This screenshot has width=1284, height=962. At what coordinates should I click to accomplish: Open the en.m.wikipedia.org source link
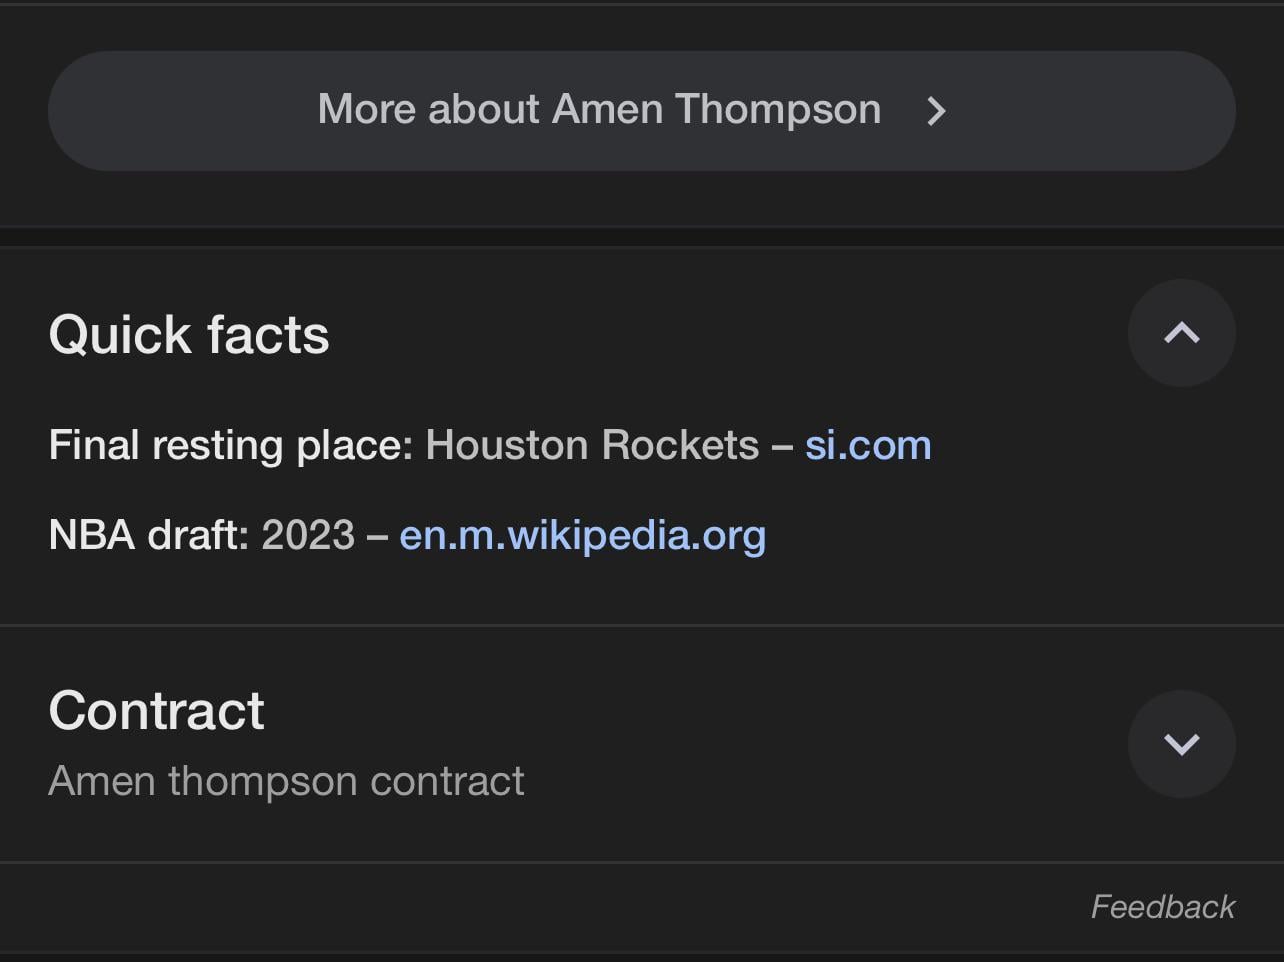click(x=582, y=535)
